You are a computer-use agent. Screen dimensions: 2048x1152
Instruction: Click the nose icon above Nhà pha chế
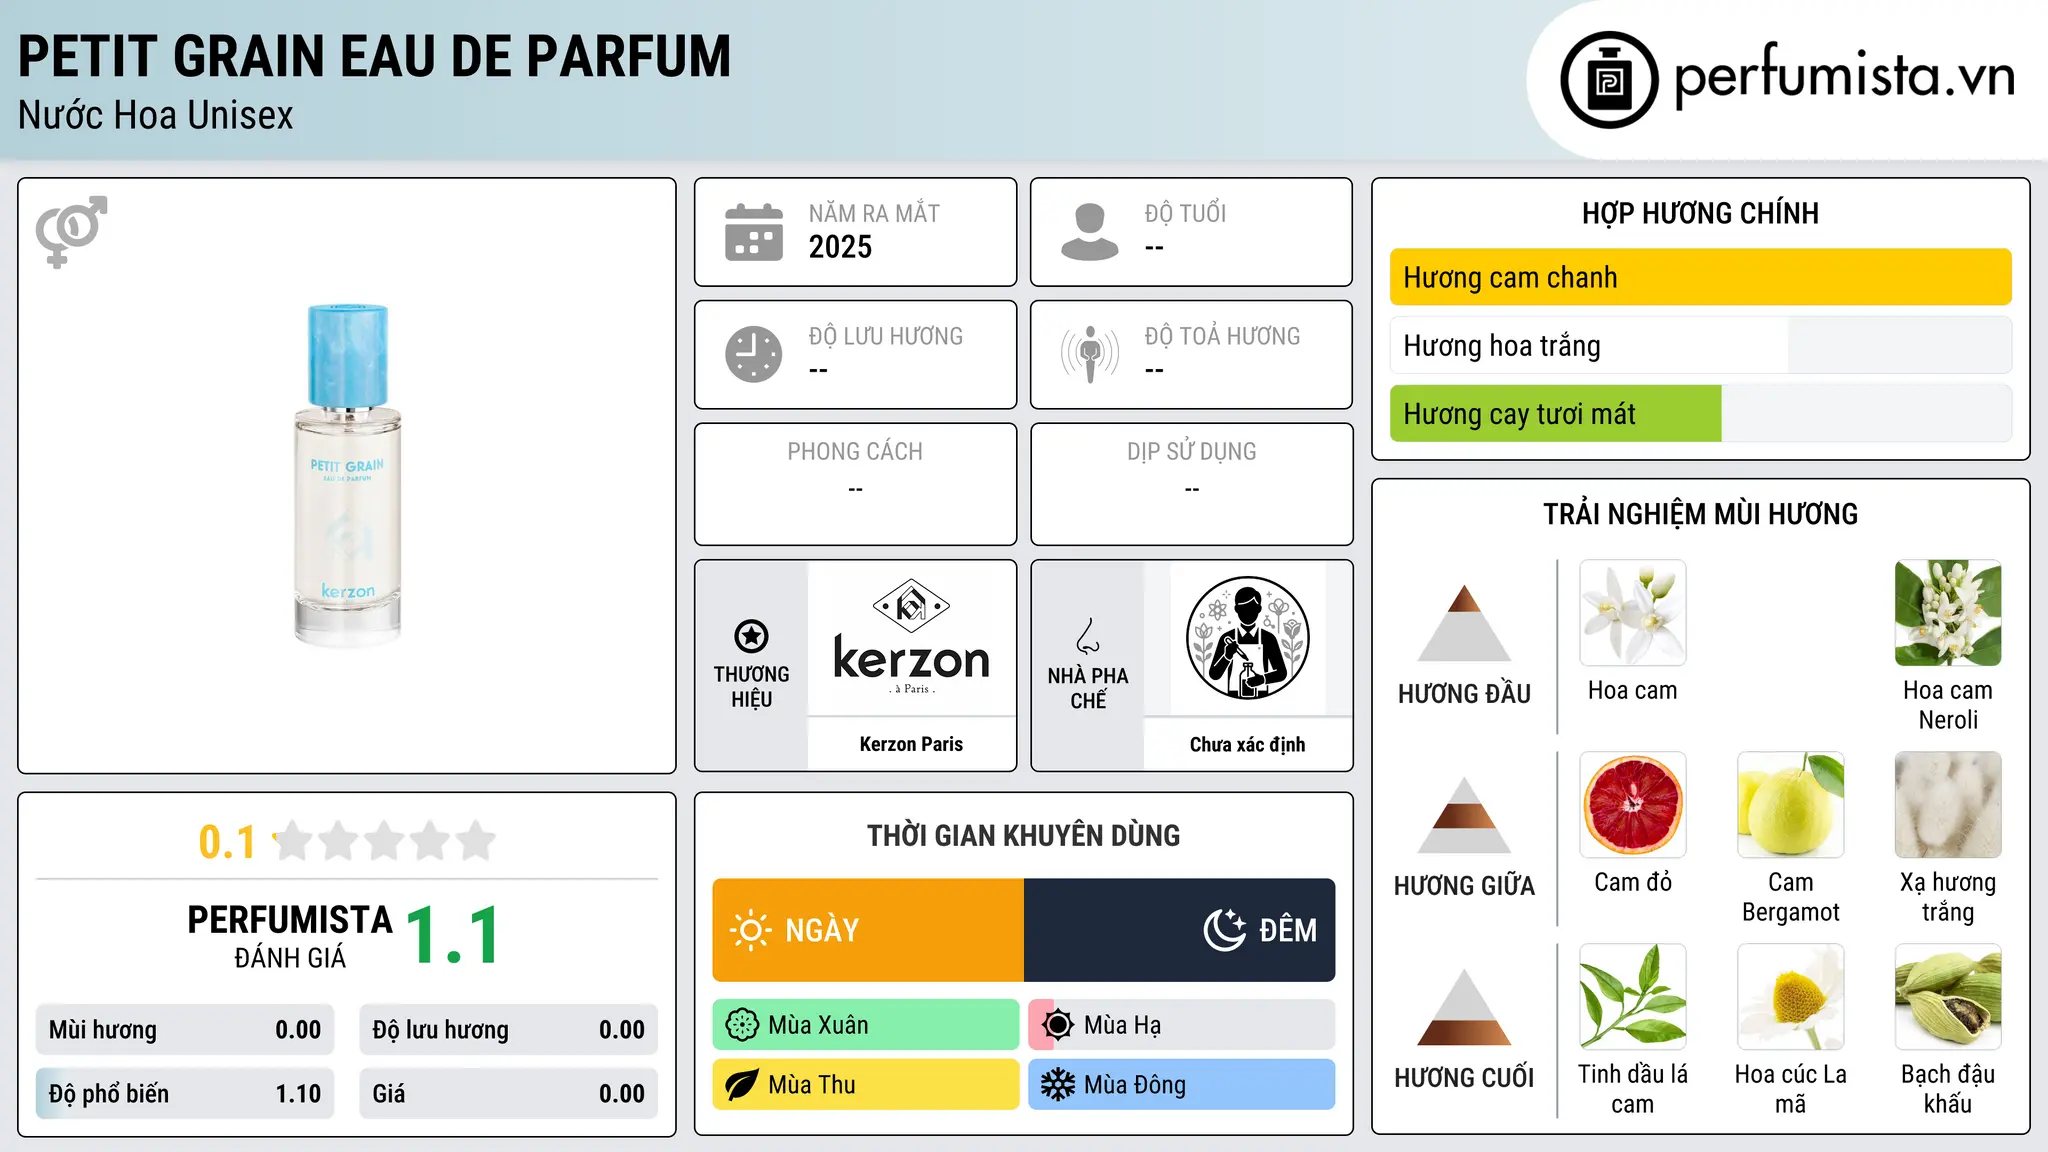[1088, 636]
